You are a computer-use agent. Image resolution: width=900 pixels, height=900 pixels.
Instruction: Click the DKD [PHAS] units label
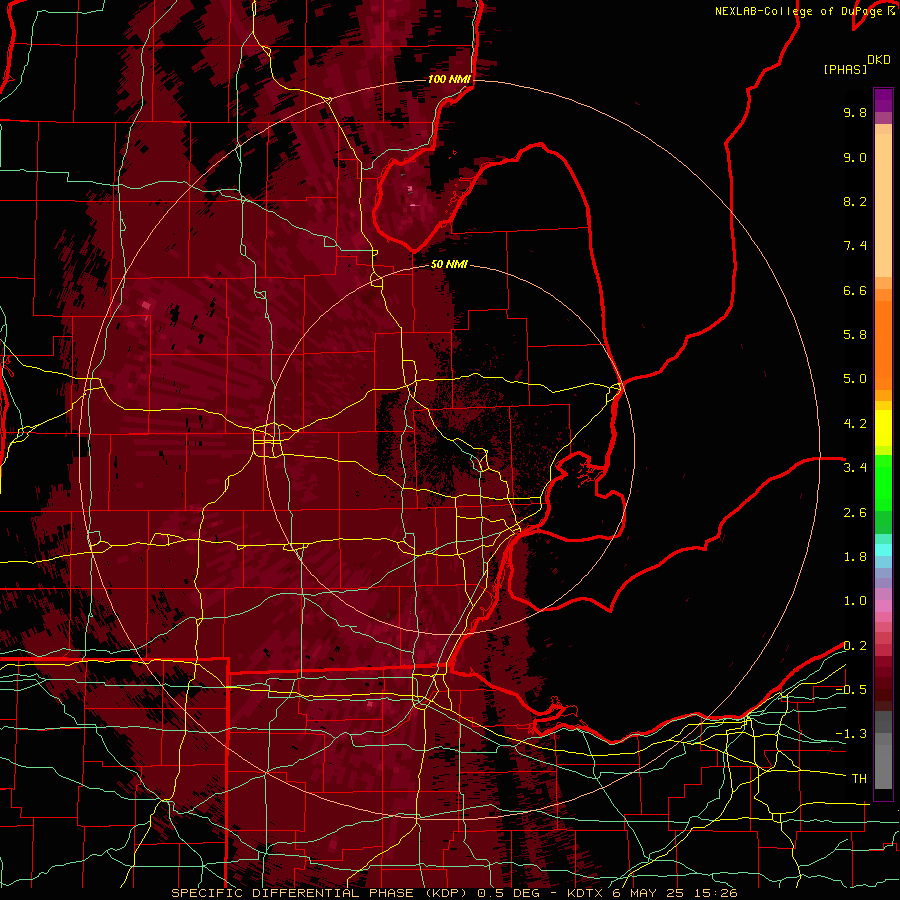pos(856,65)
